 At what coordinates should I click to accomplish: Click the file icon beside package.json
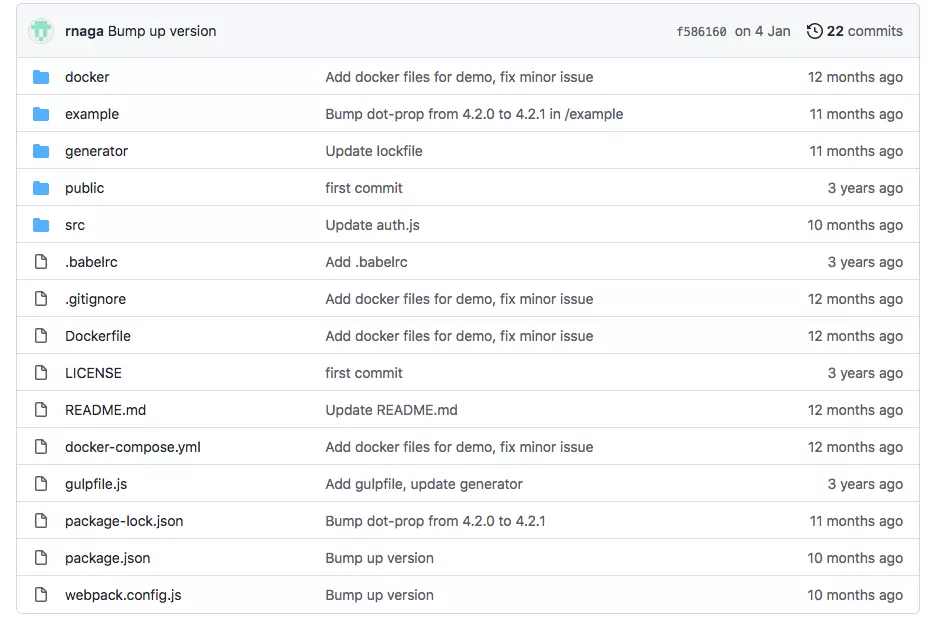pos(41,558)
